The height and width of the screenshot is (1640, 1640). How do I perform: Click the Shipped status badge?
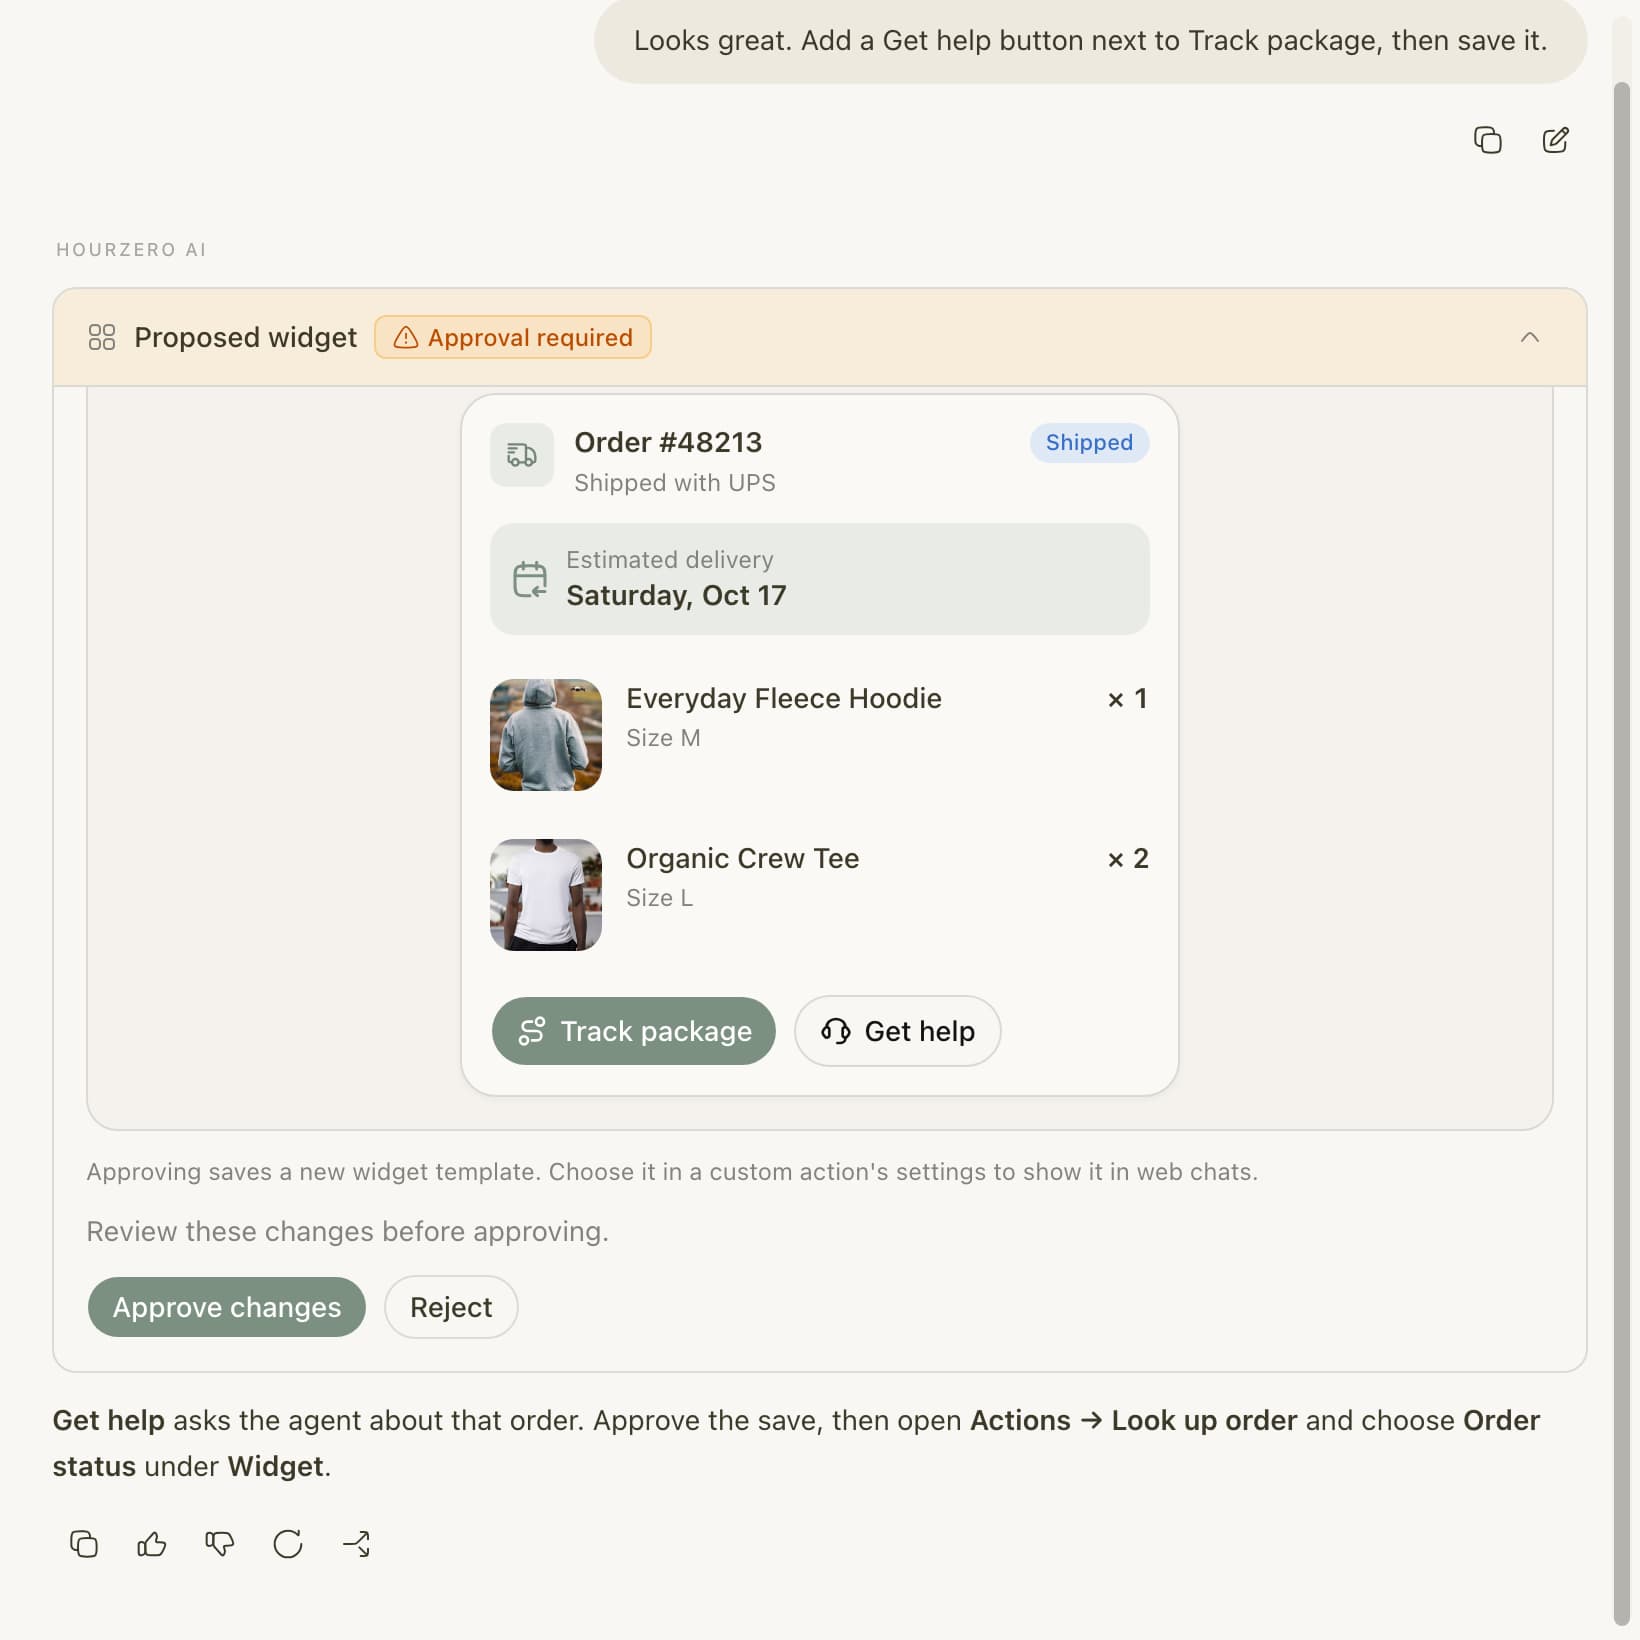click(x=1090, y=443)
